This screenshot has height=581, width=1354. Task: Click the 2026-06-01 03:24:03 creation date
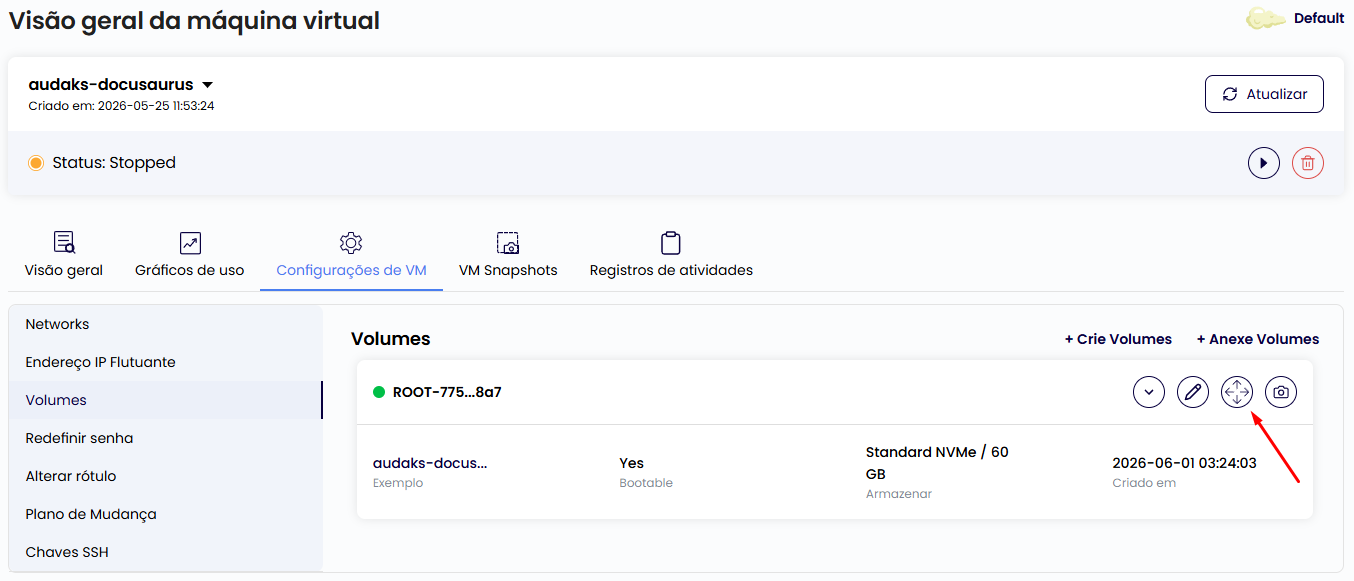1184,463
